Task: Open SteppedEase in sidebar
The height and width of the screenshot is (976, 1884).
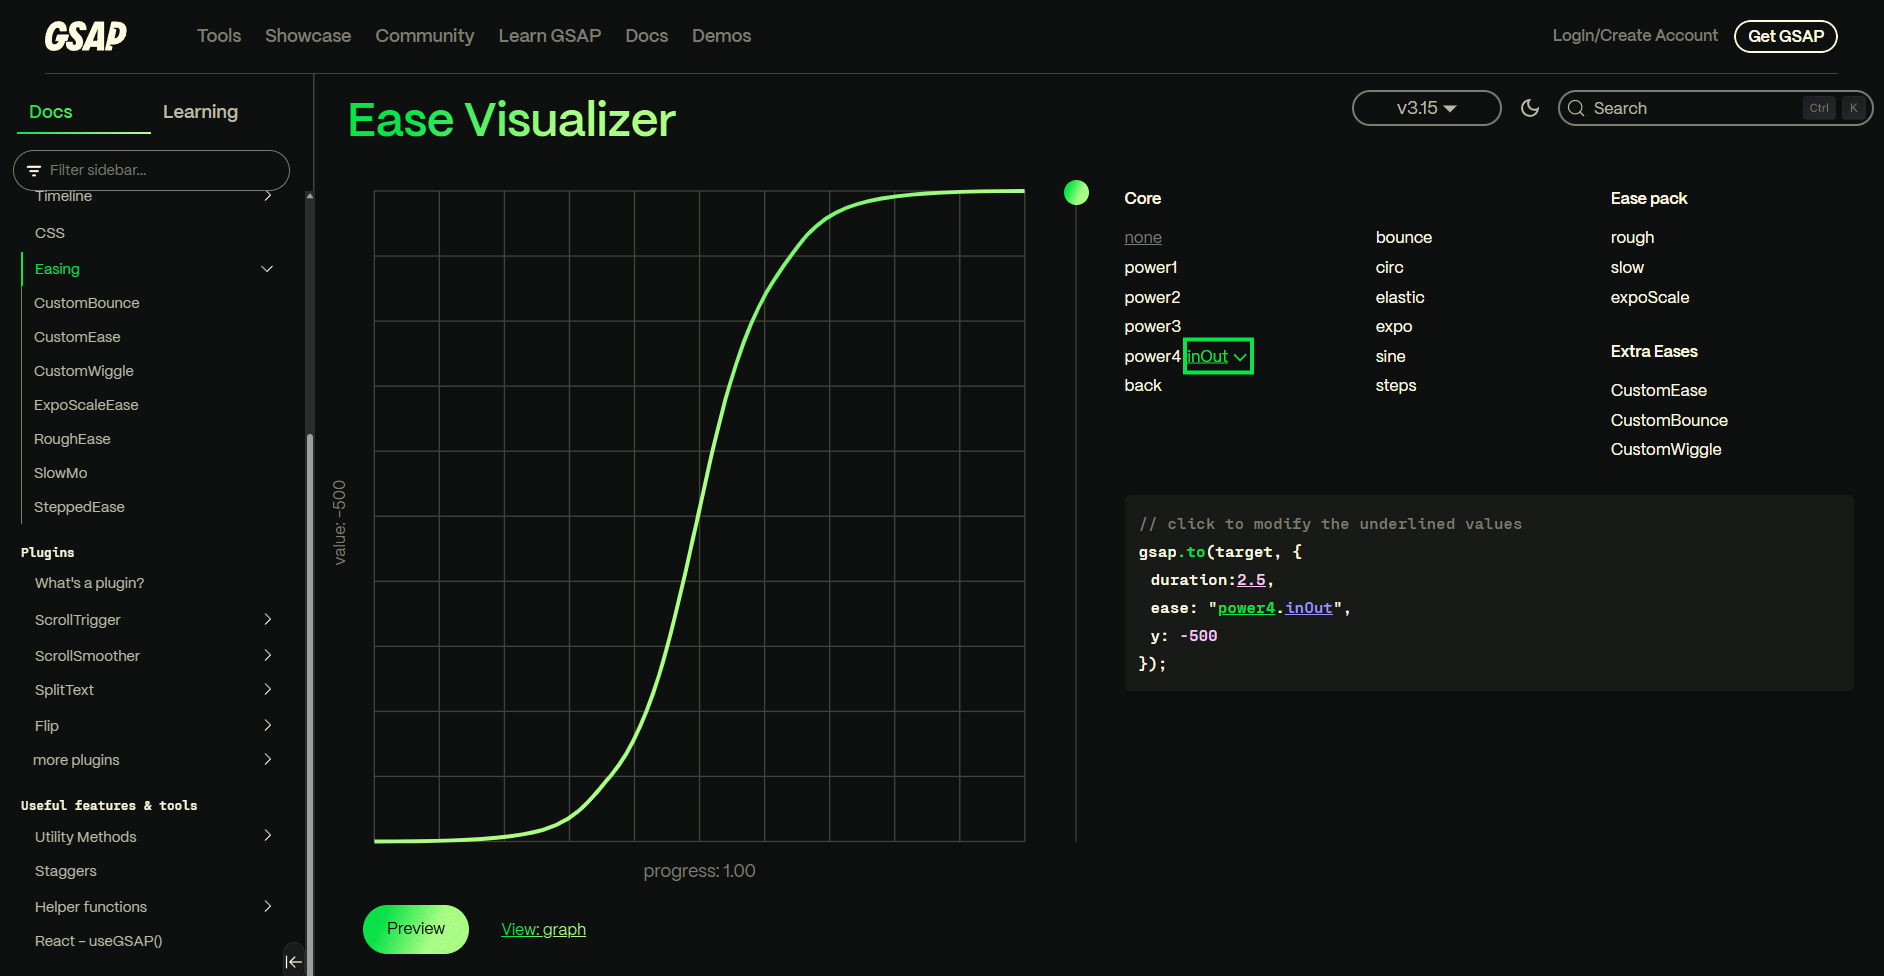Action: point(79,507)
